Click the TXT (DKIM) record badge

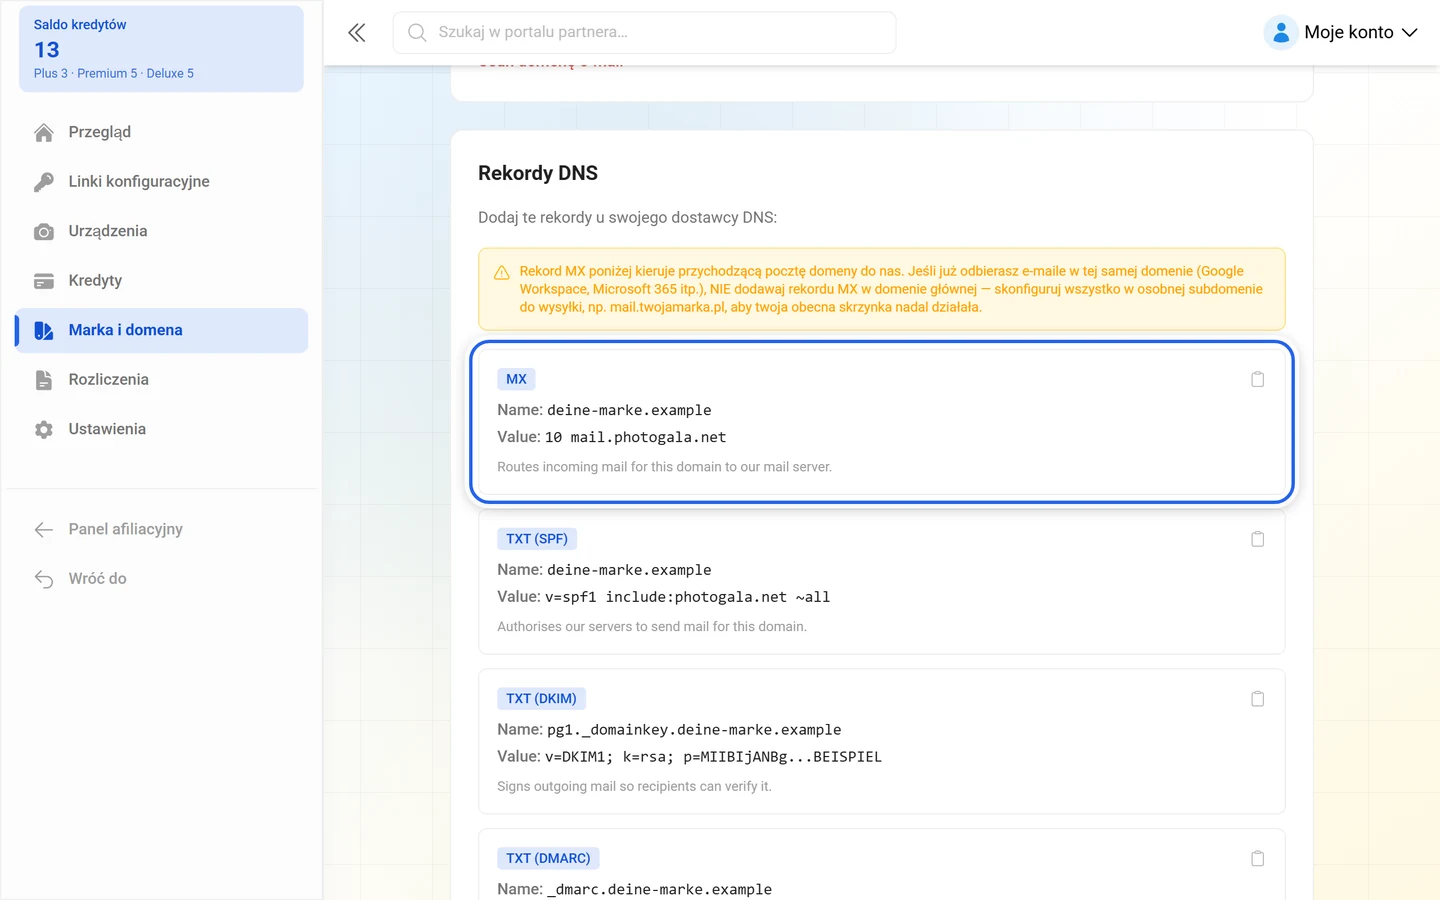(x=541, y=699)
